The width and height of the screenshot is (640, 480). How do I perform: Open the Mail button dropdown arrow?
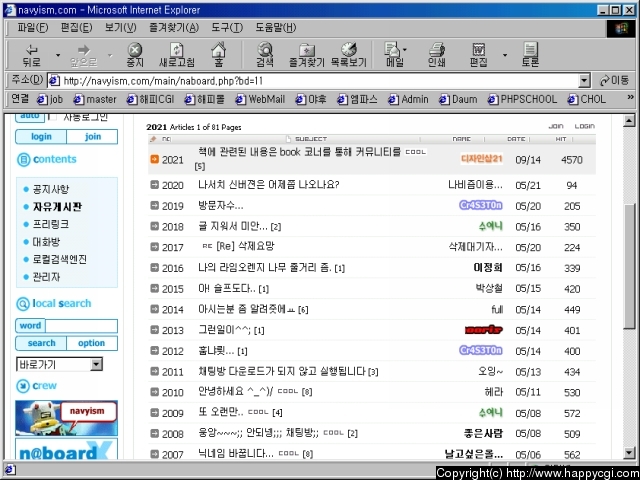pyautogui.click(x=404, y=50)
